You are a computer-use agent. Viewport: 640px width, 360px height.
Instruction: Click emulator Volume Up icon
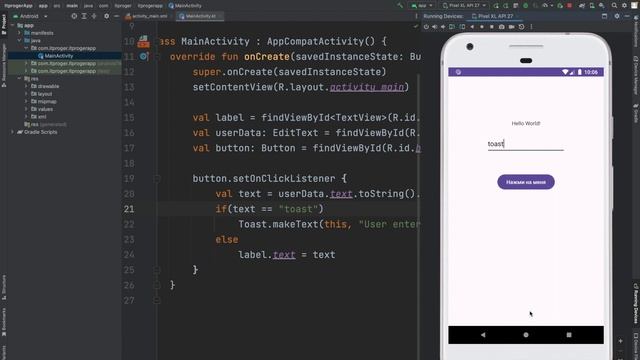click(x=434, y=27)
